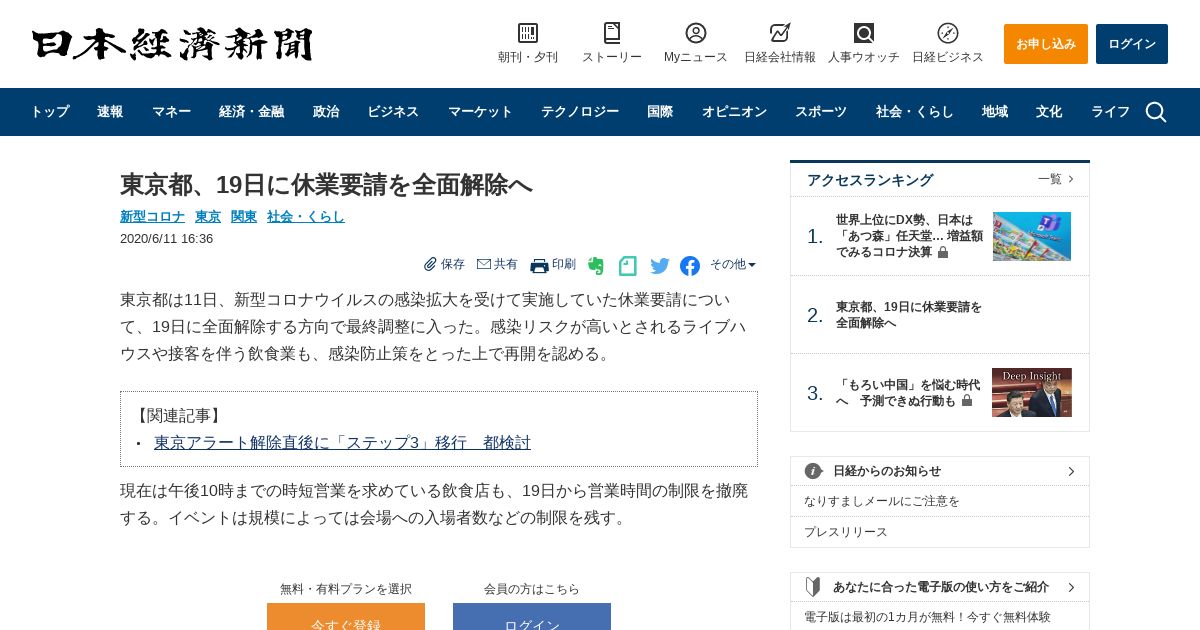Open the 新型コロナ topic tag

pyautogui.click(x=152, y=216)
